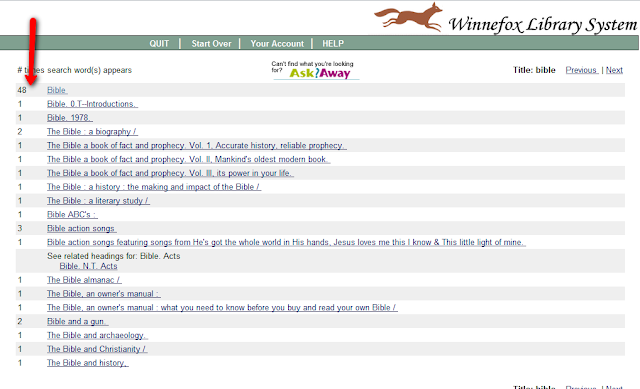640x389 pixels.
Task: Open the short 'The Bible, an owner's manual :' link
Action: tap(103, 294)
